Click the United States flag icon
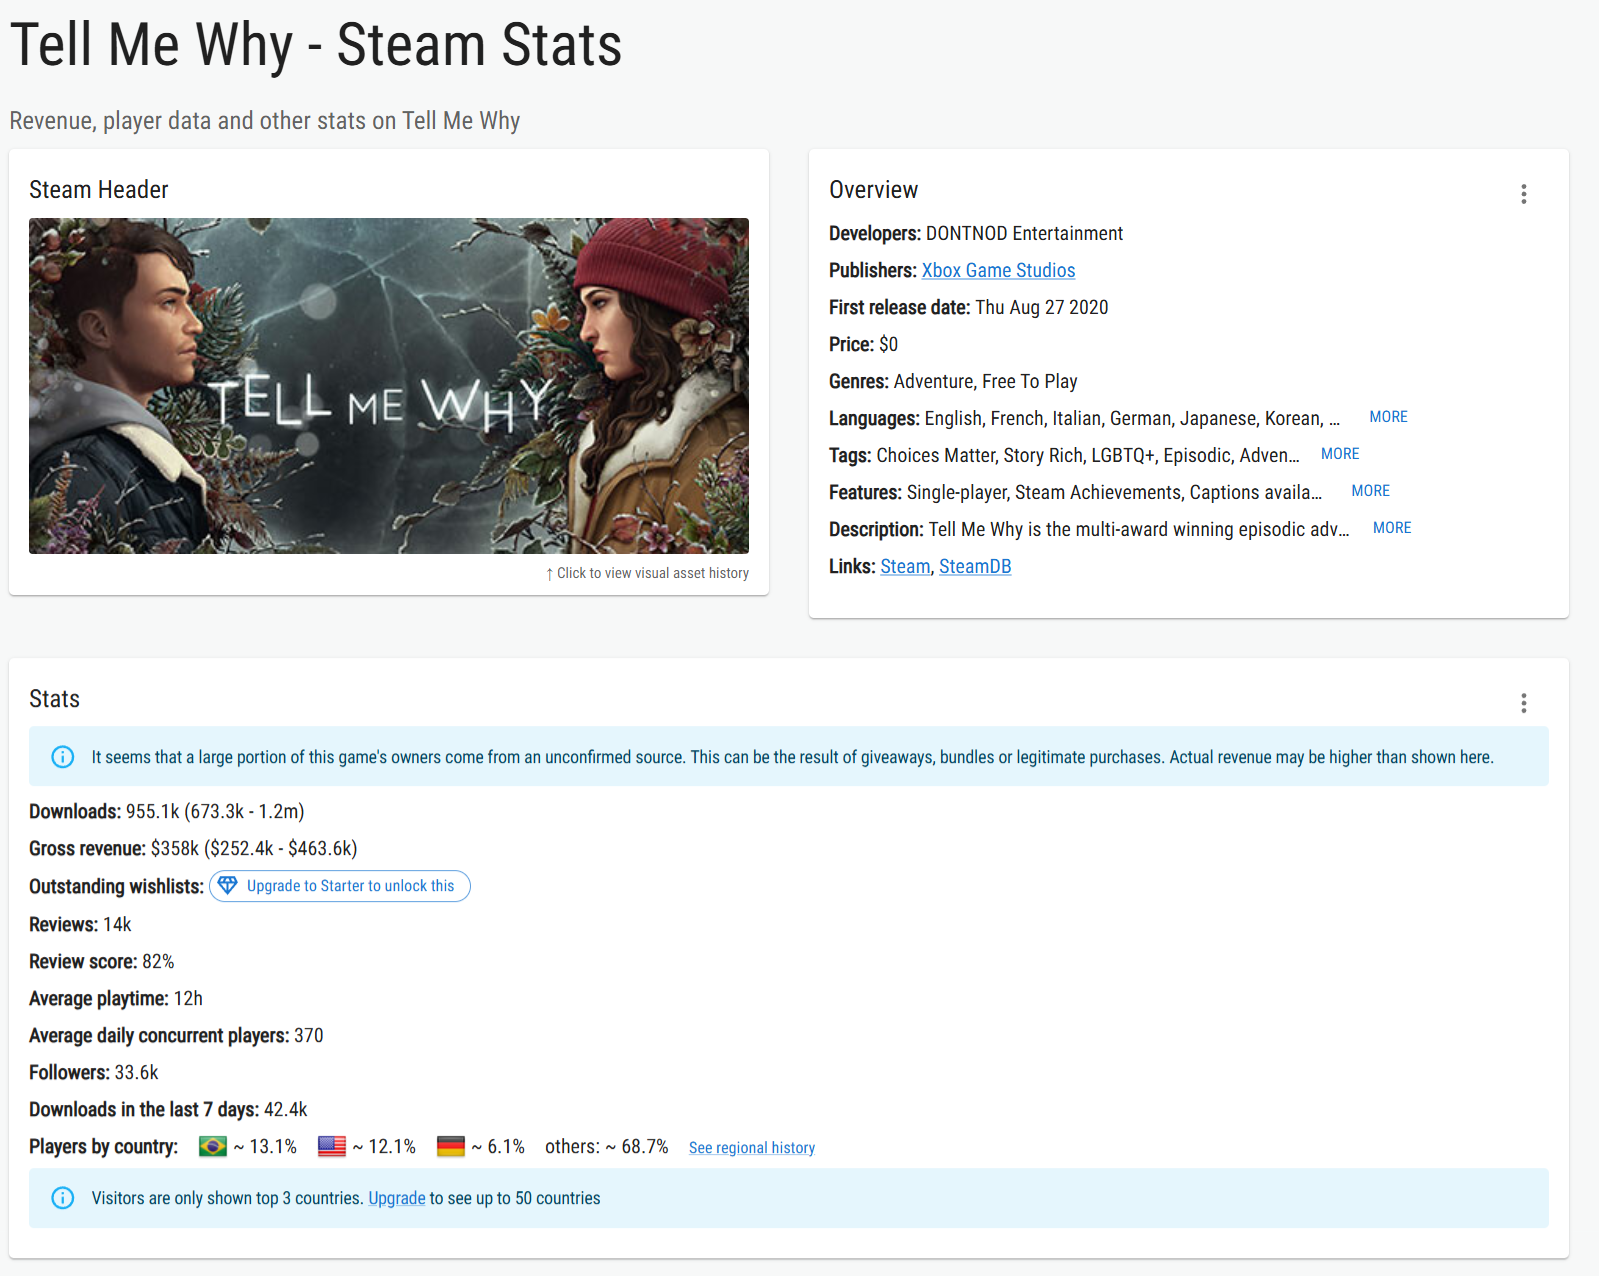Image resolution: width=1599 pixels, height=1276 pixels. (x=332, y=1147)
